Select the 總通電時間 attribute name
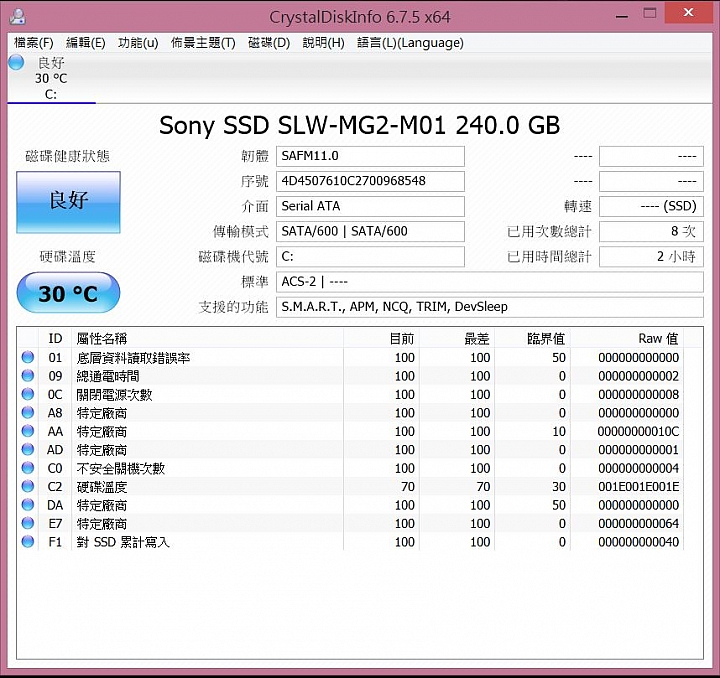 tap(108, 376)
